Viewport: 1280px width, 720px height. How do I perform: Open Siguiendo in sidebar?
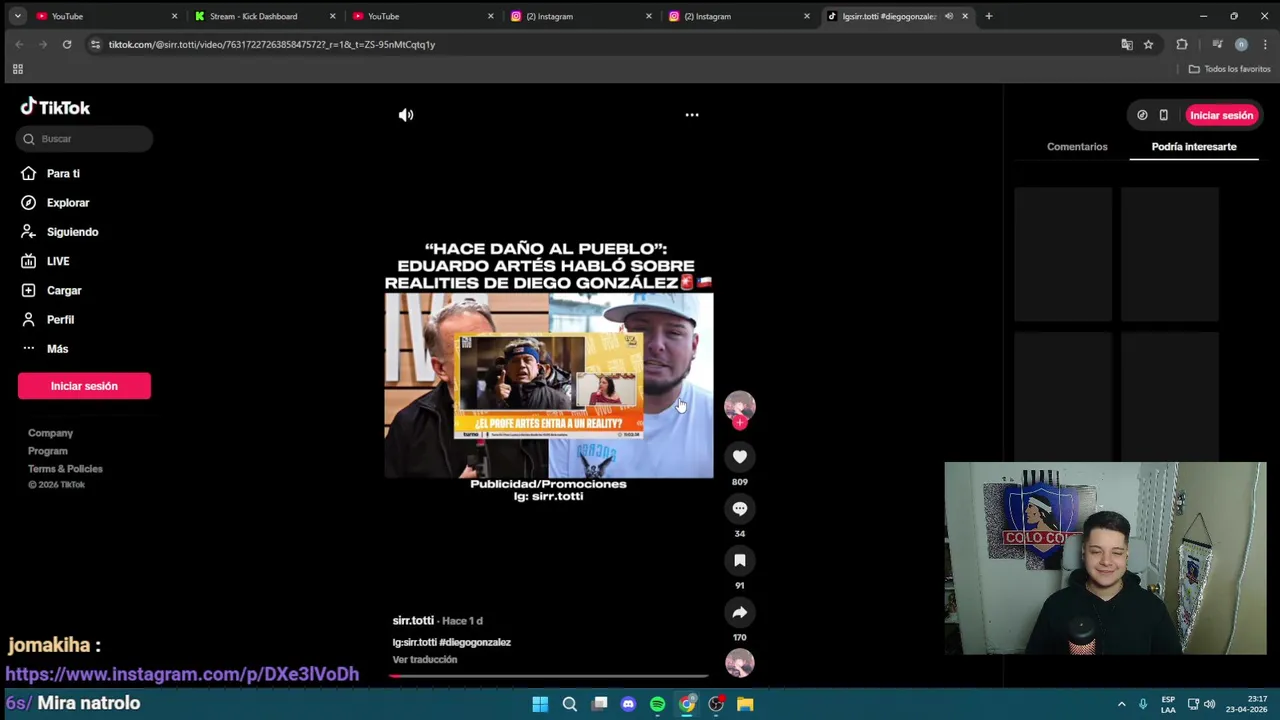pyautogui.click(x=72, y=232)
